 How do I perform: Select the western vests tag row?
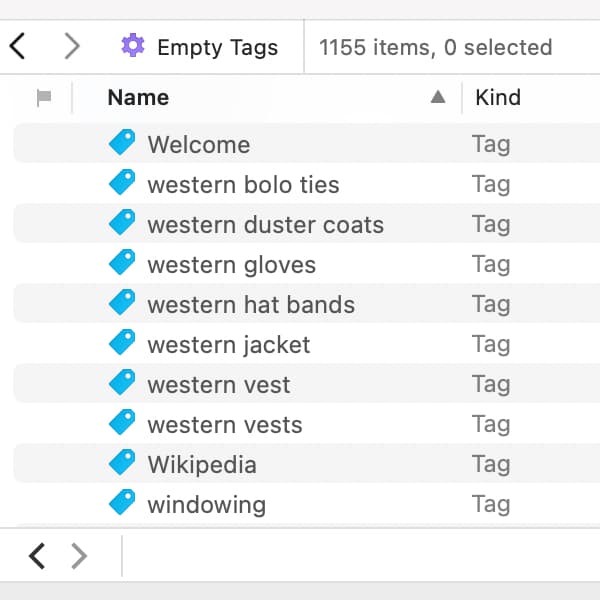pos(225,424)
